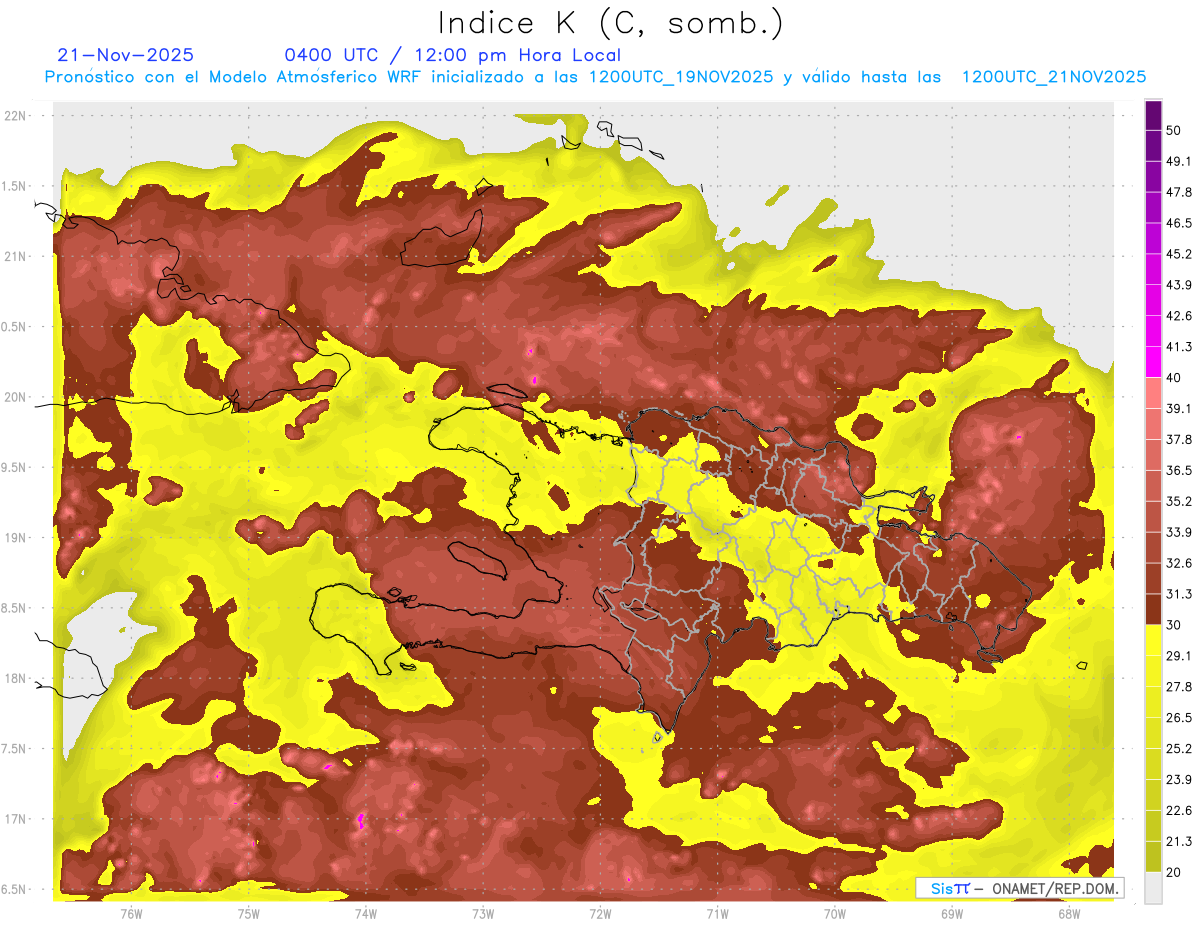Screen dimensions: 1200x927
Task: Click the "75W" longitude label
Action: pyautogui.click(x=249, y=914)
